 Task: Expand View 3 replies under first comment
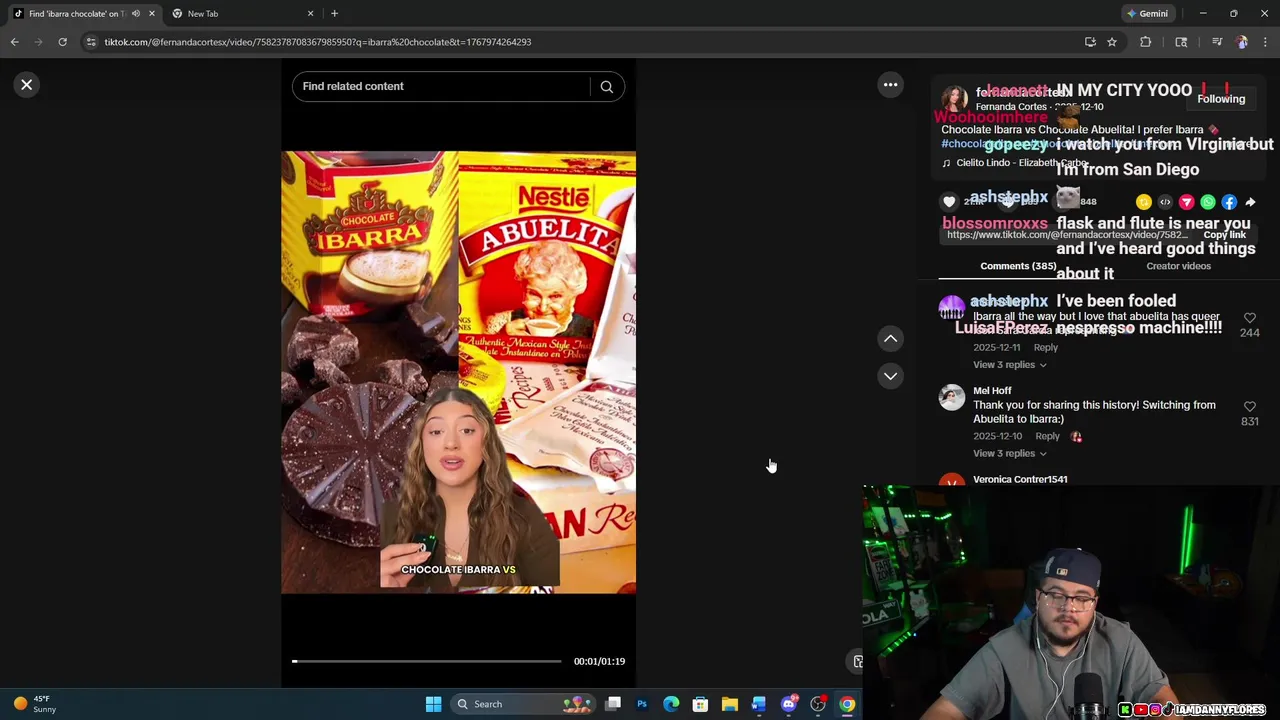point(1009,365)
